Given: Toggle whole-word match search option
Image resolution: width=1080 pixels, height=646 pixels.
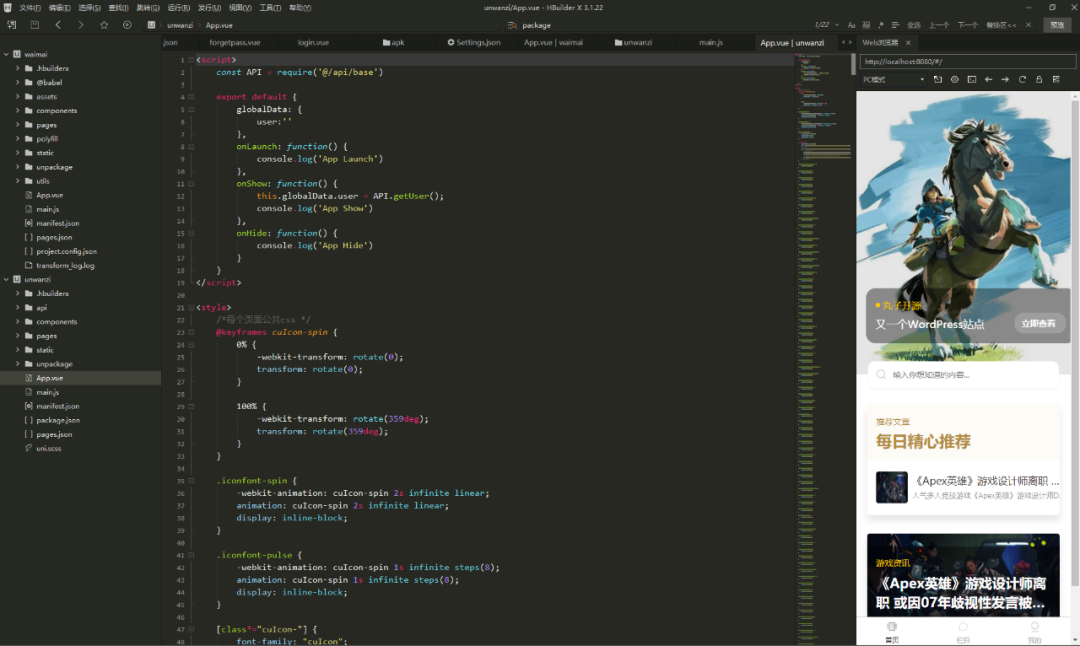Looking at the screenshot, I should click(867, 25).
